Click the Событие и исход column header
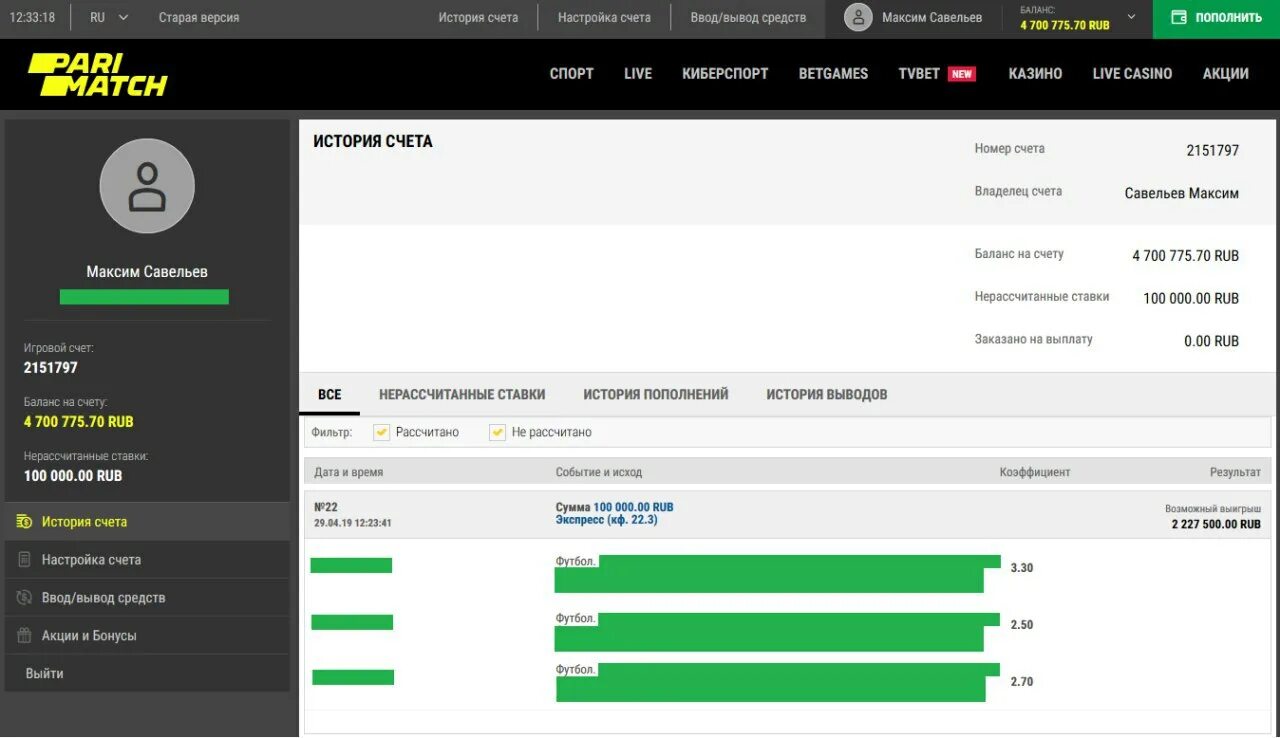The width and height of the screenshot is (1280, 738). click(599, 472)
